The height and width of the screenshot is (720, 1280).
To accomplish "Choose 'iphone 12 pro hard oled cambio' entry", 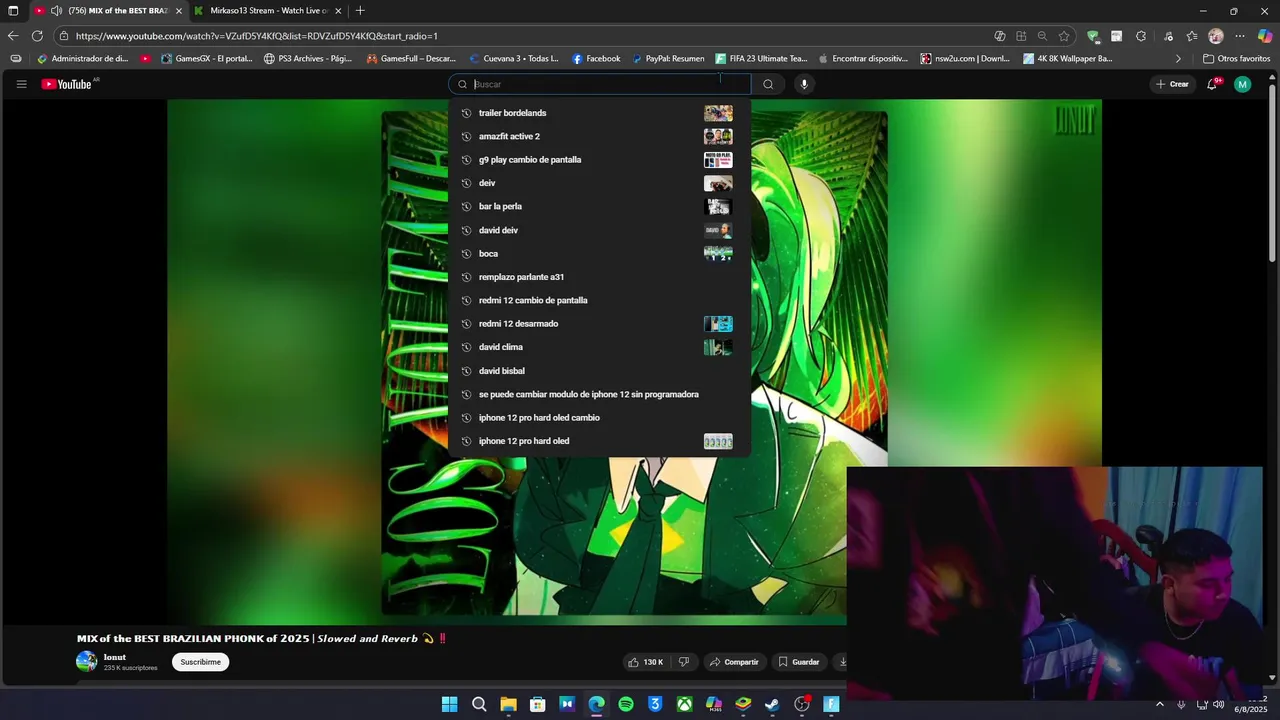I will click(x=599, y=417).
